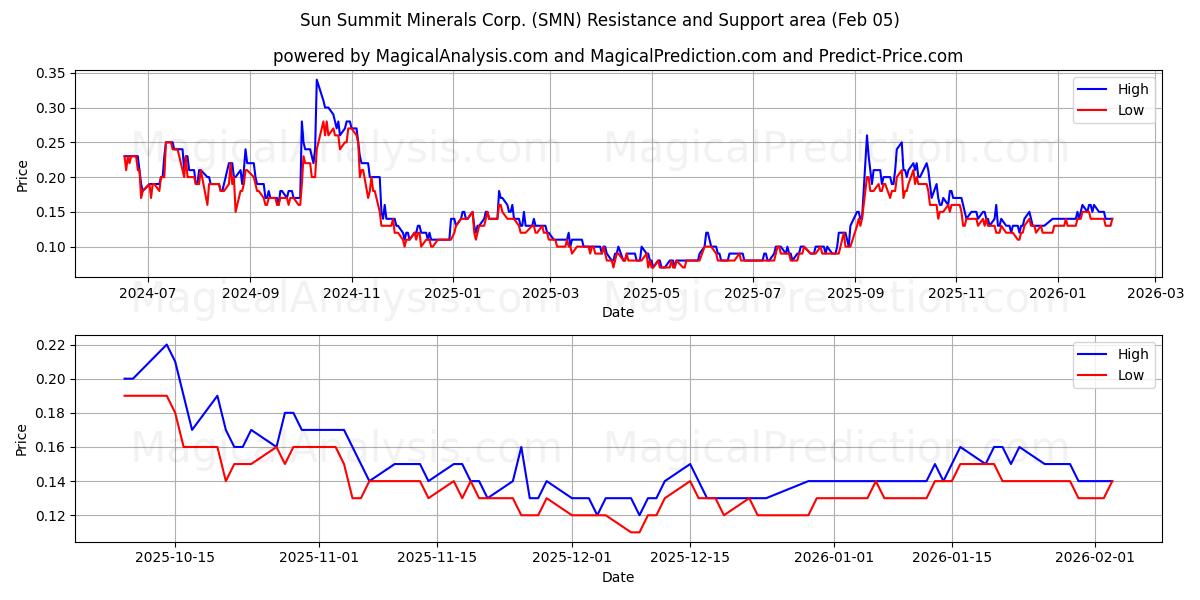Select the SMN Resistance and Support title
Viewport: 1200px width, 600px height.
[x=600, y=19]
